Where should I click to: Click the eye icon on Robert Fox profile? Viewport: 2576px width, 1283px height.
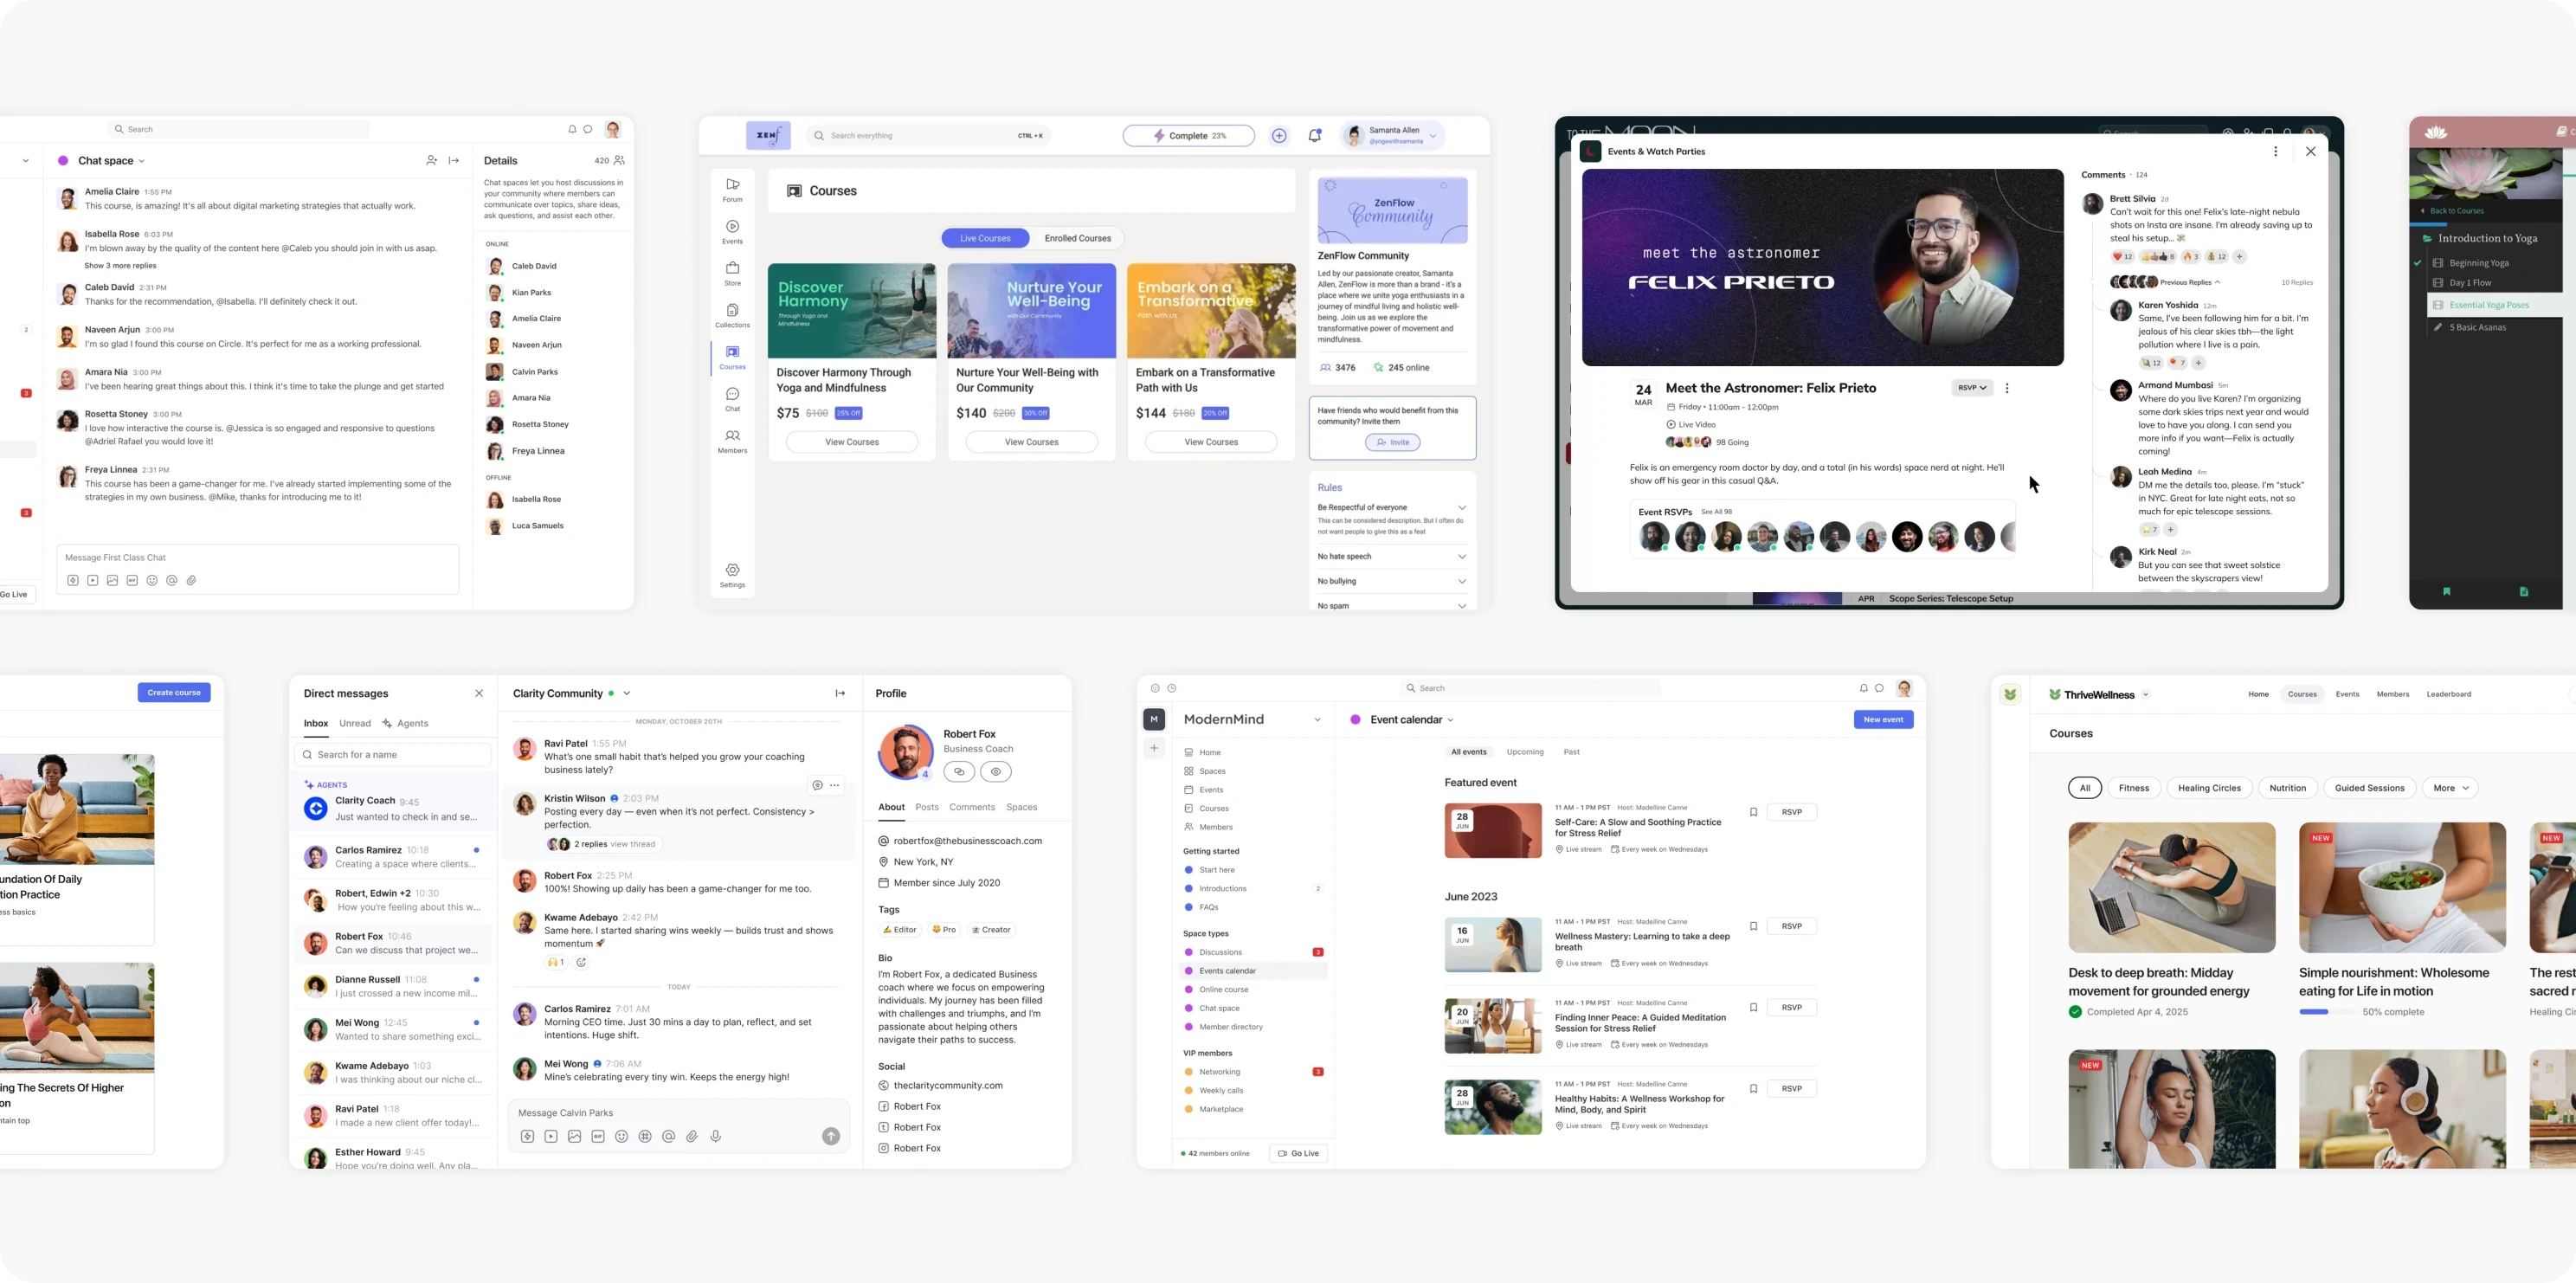tap(995, 772)
